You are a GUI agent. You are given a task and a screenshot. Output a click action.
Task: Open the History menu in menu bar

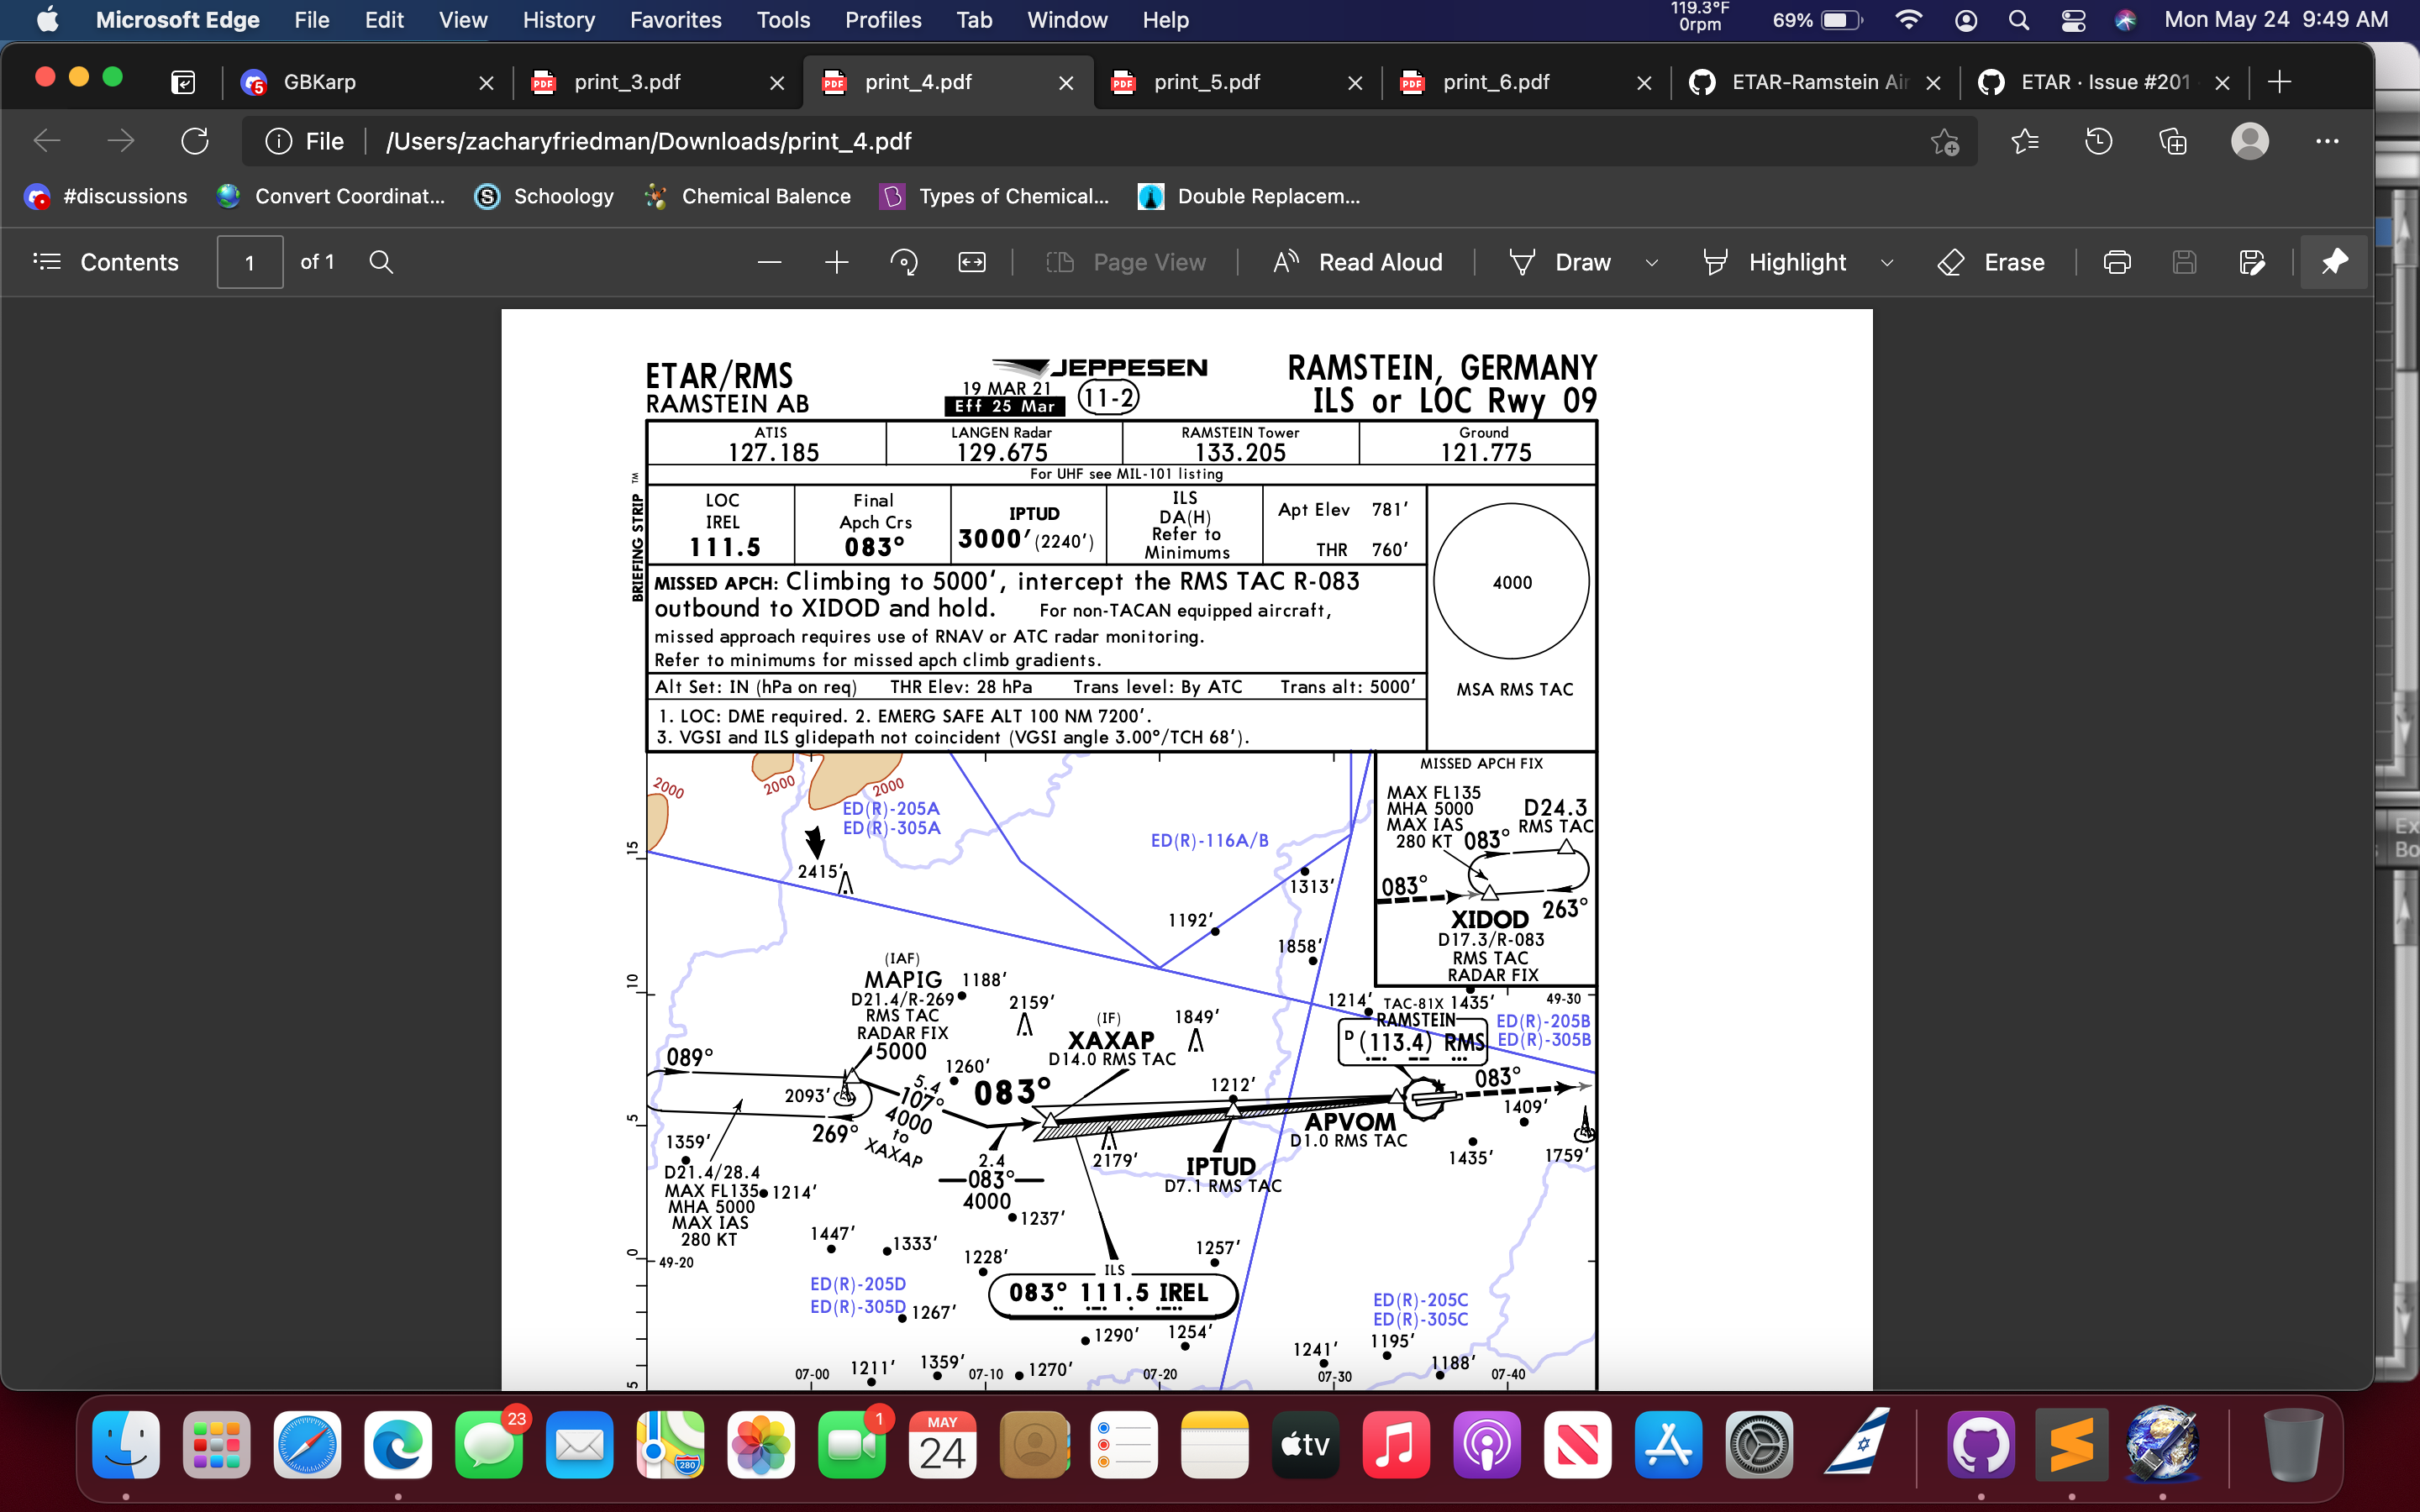pos(557,19)
